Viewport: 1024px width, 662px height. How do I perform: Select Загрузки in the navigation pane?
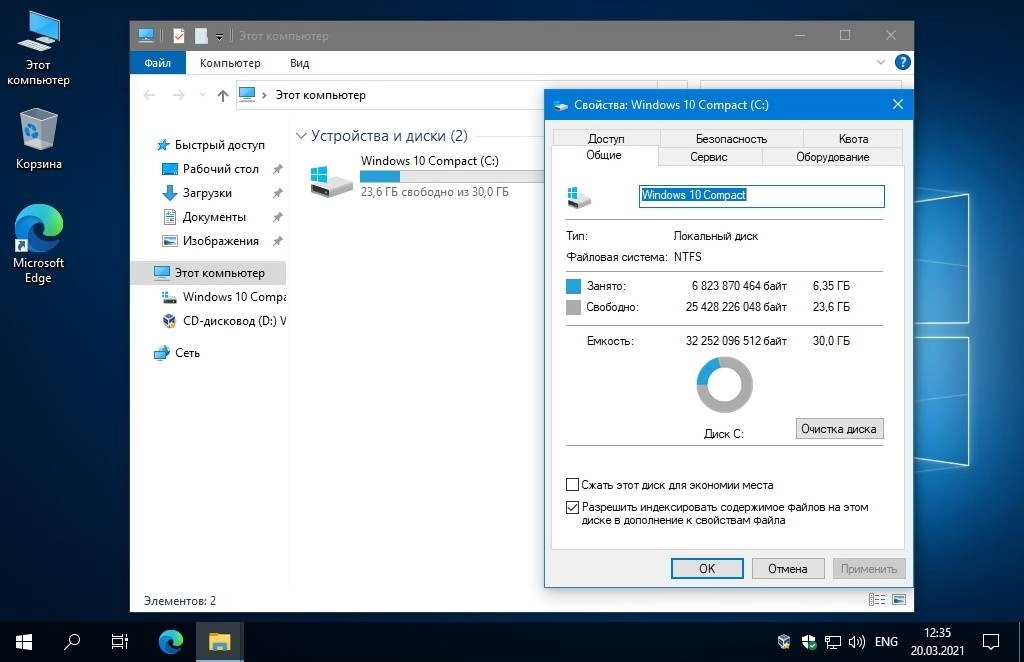click(207, 193)
